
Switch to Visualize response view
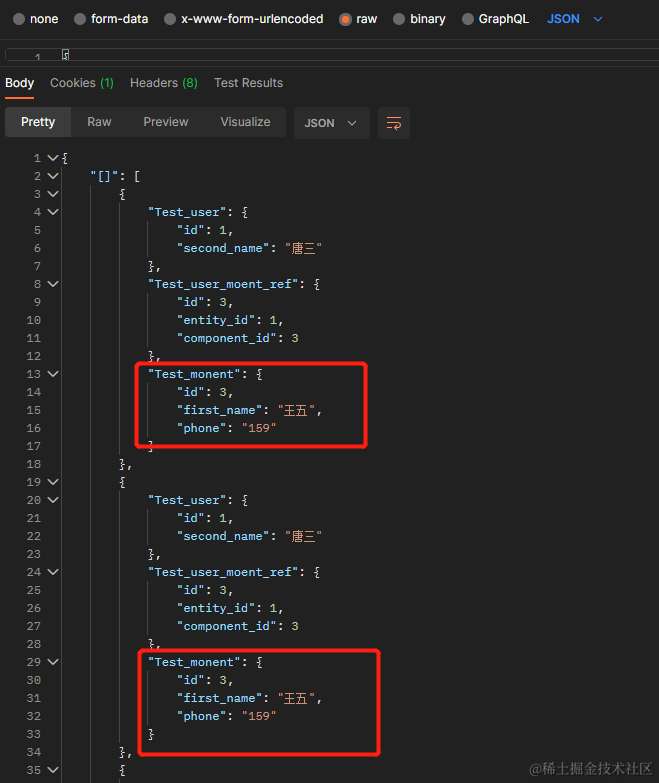tap(245, 122)
